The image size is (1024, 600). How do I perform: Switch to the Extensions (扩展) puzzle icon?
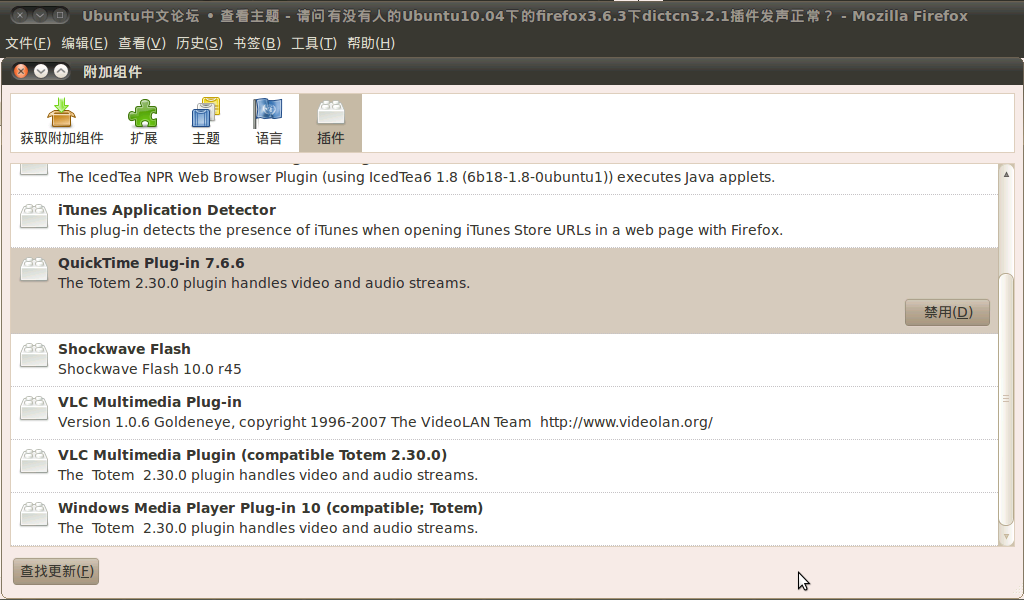pos(143,123)
